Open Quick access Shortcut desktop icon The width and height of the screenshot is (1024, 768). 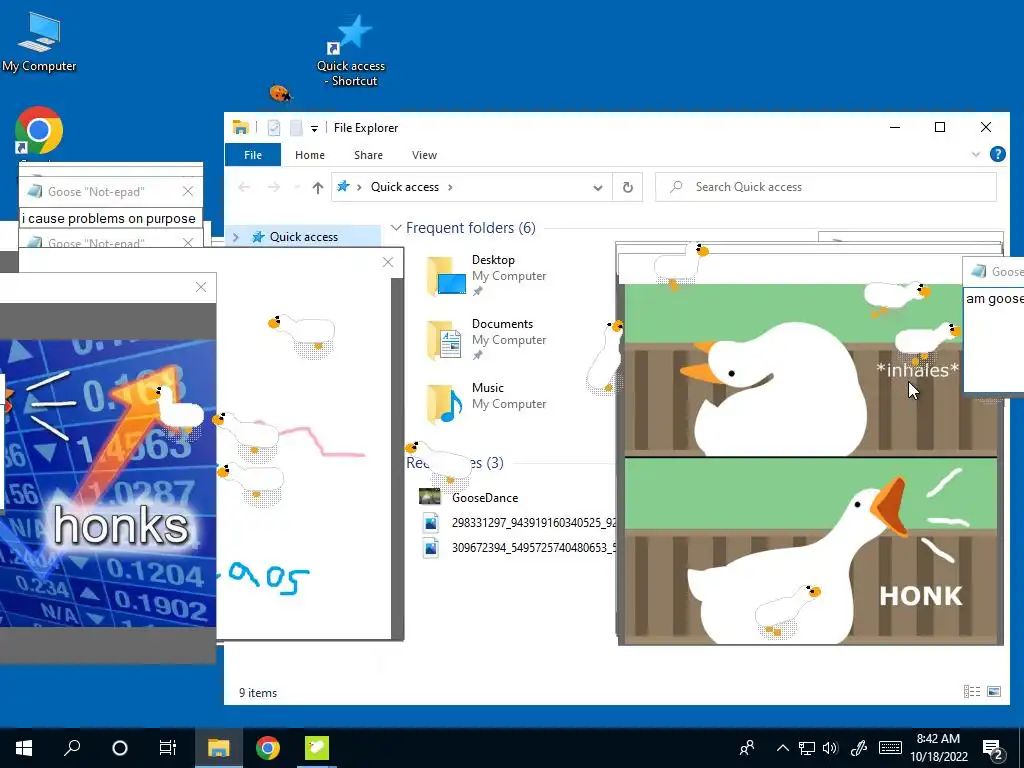coord(351,51)
